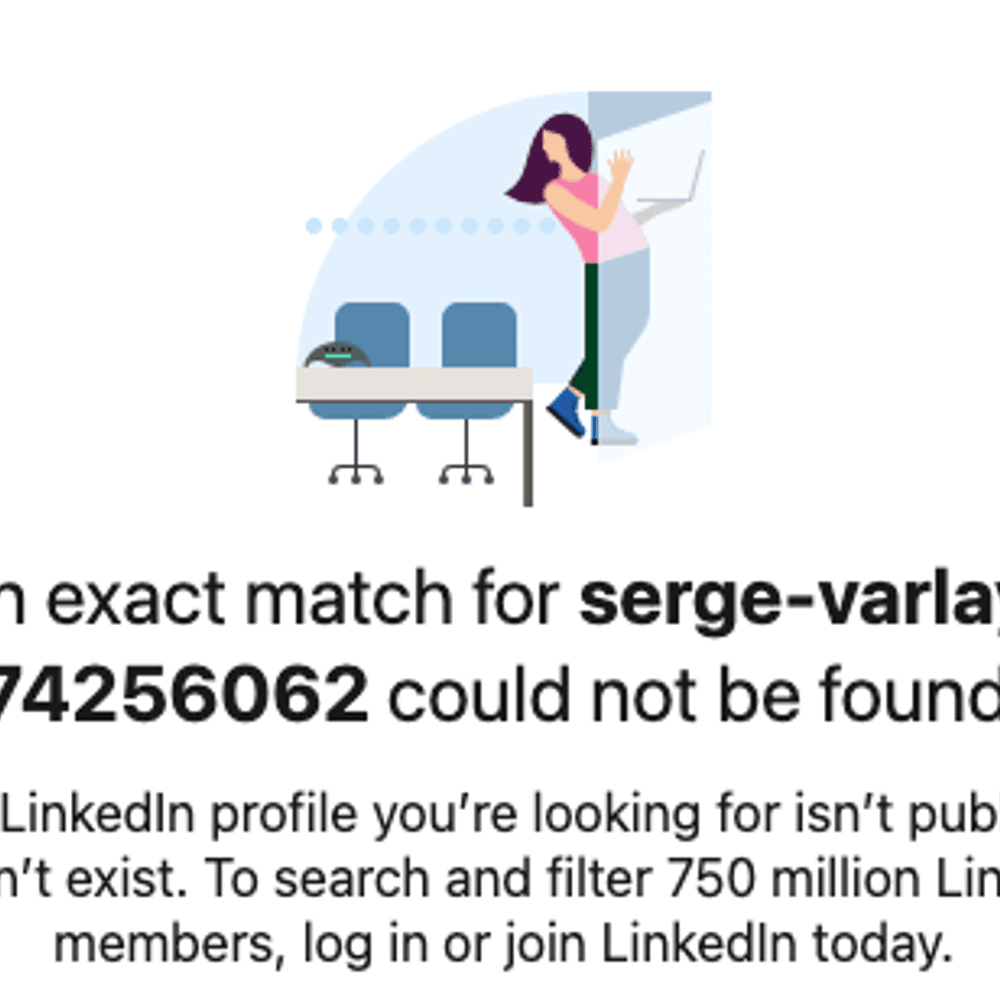The height and width of the screenshot is (1000, 1000).
Task: Click the row of light blue dots
Action: coord(430,226)
